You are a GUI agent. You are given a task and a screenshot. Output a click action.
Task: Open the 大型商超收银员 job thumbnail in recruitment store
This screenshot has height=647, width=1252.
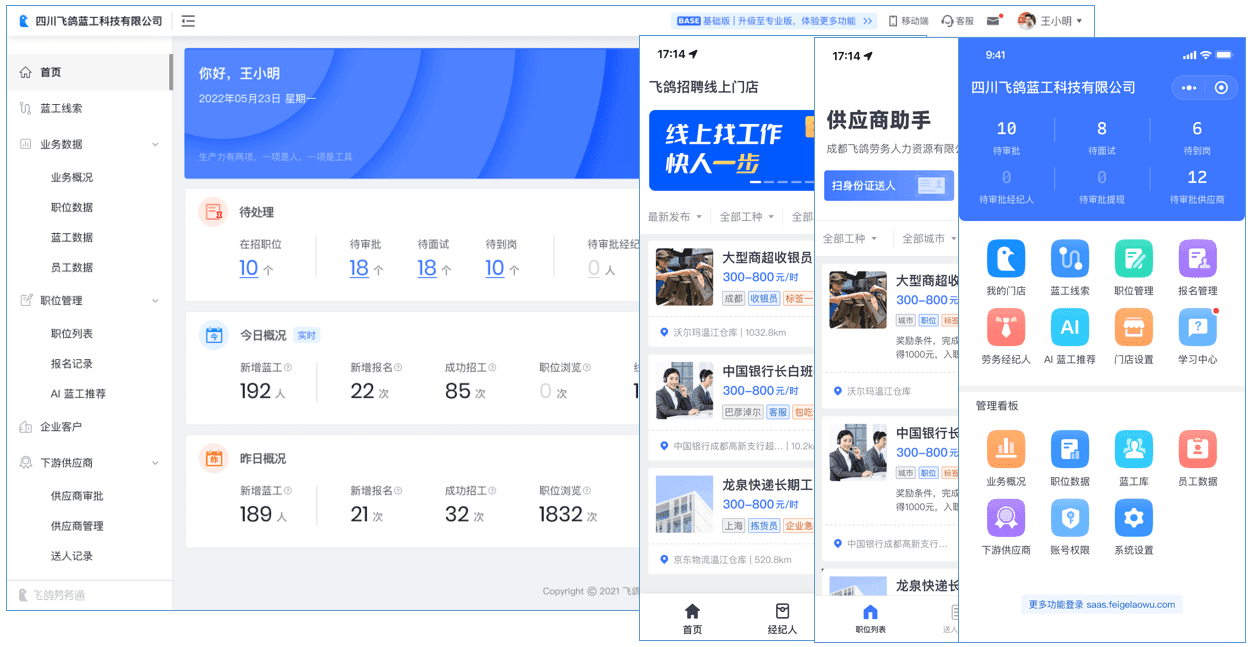click(x=684, y=277)
